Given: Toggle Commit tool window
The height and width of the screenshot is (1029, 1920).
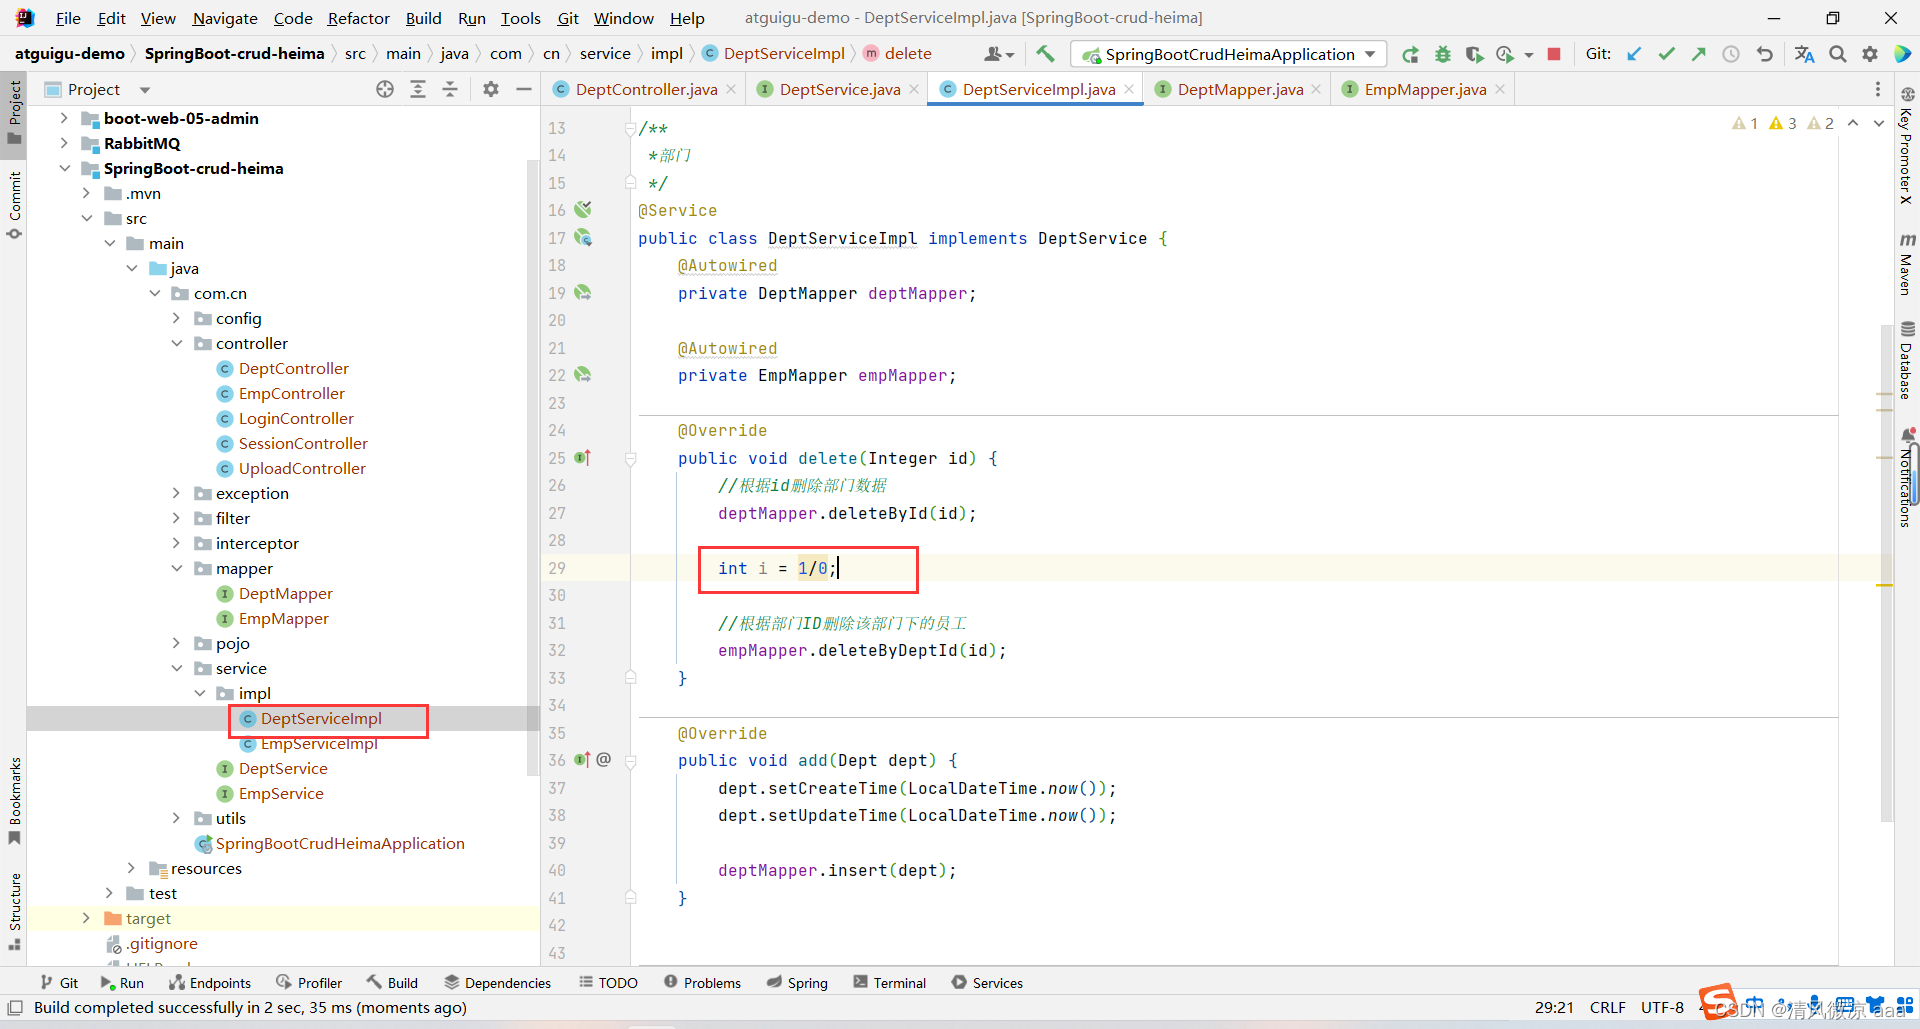Looking at the screenshot, I should [x=14, y=205].
